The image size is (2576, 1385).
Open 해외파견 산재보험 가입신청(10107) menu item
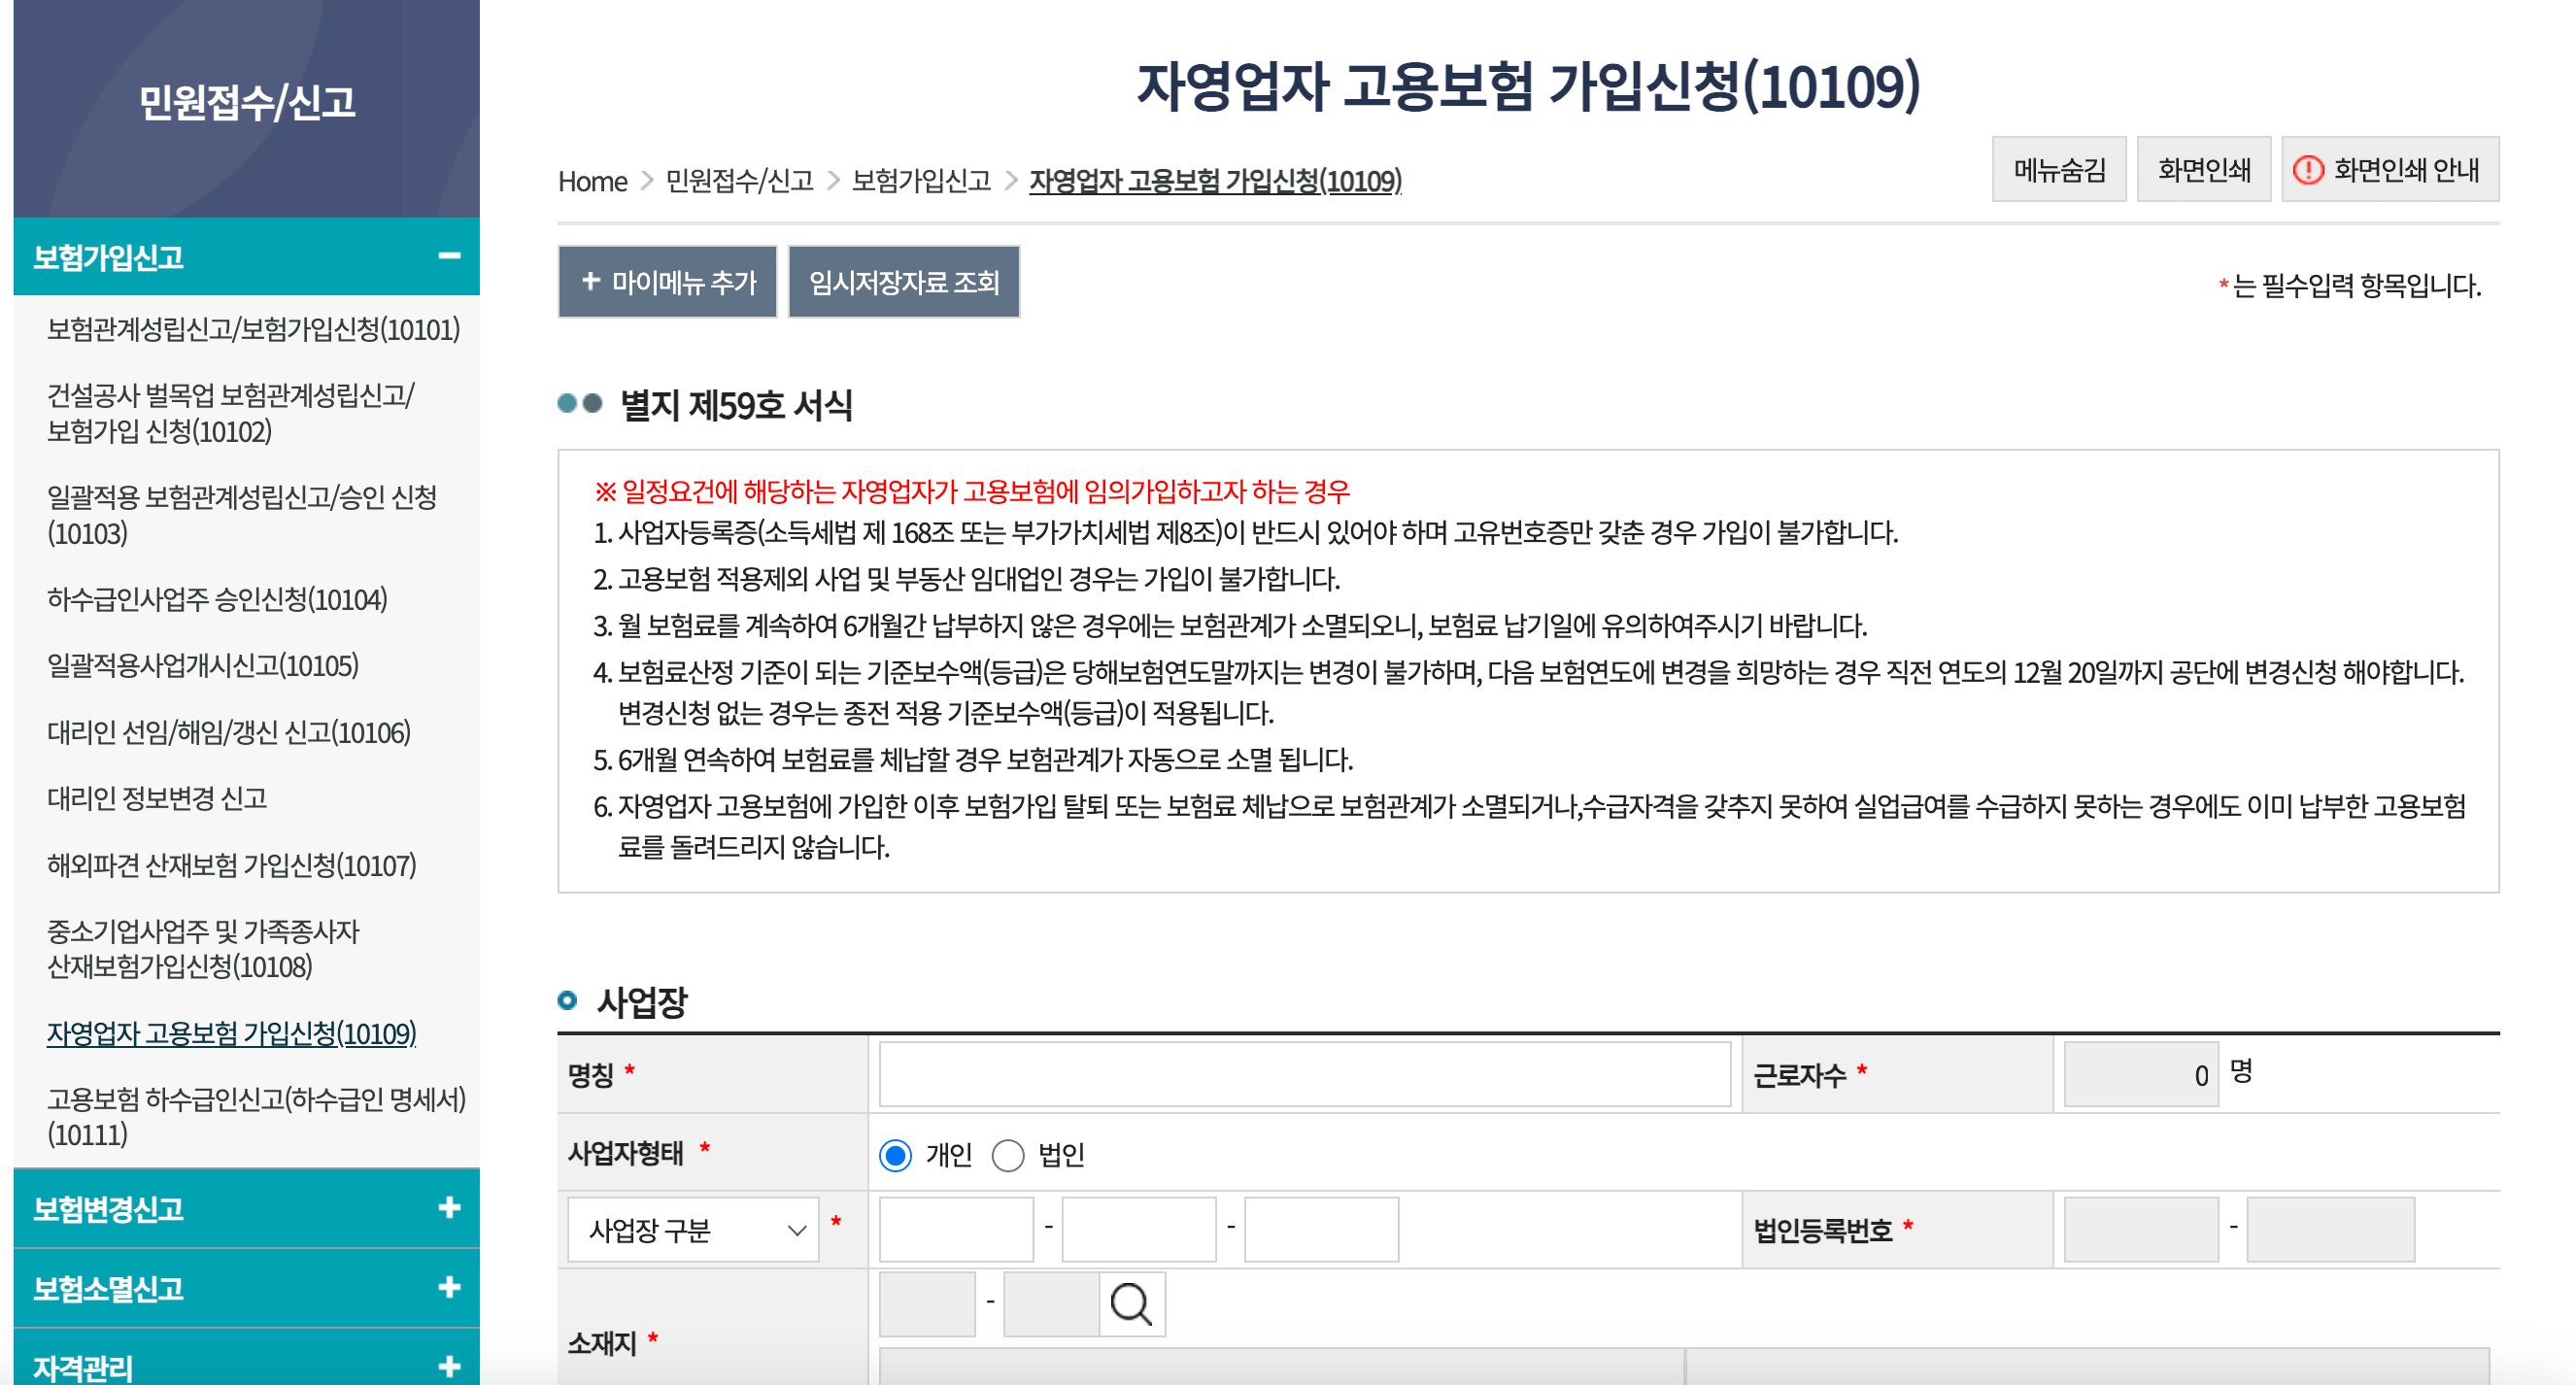(231, 865)
